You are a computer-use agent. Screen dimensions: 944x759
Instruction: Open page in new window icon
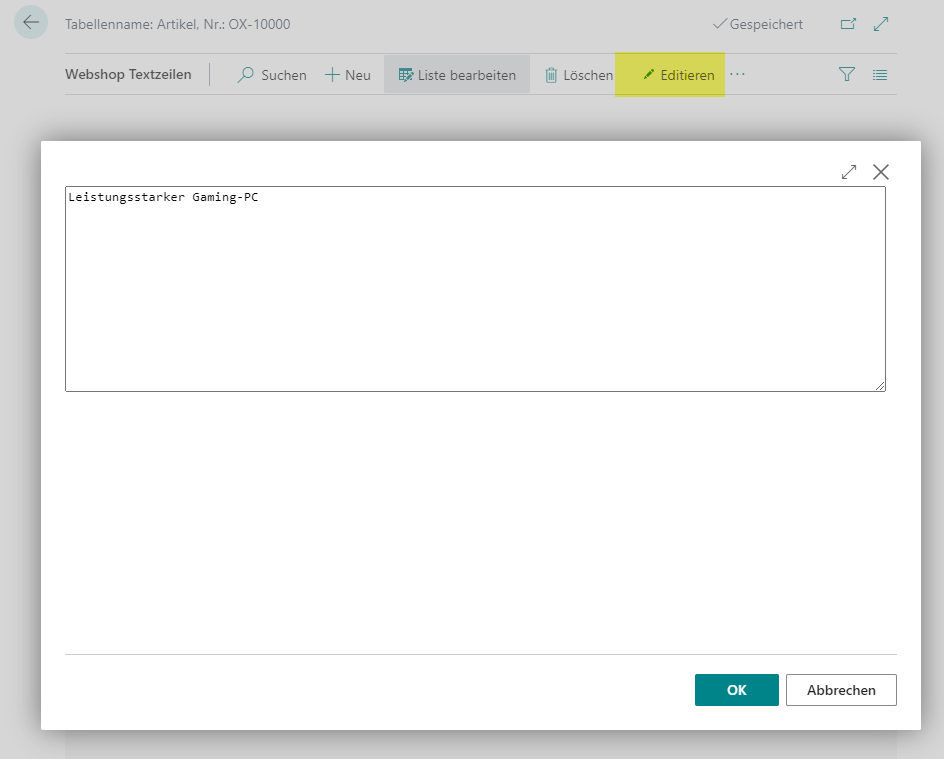[x=848, y=24]
